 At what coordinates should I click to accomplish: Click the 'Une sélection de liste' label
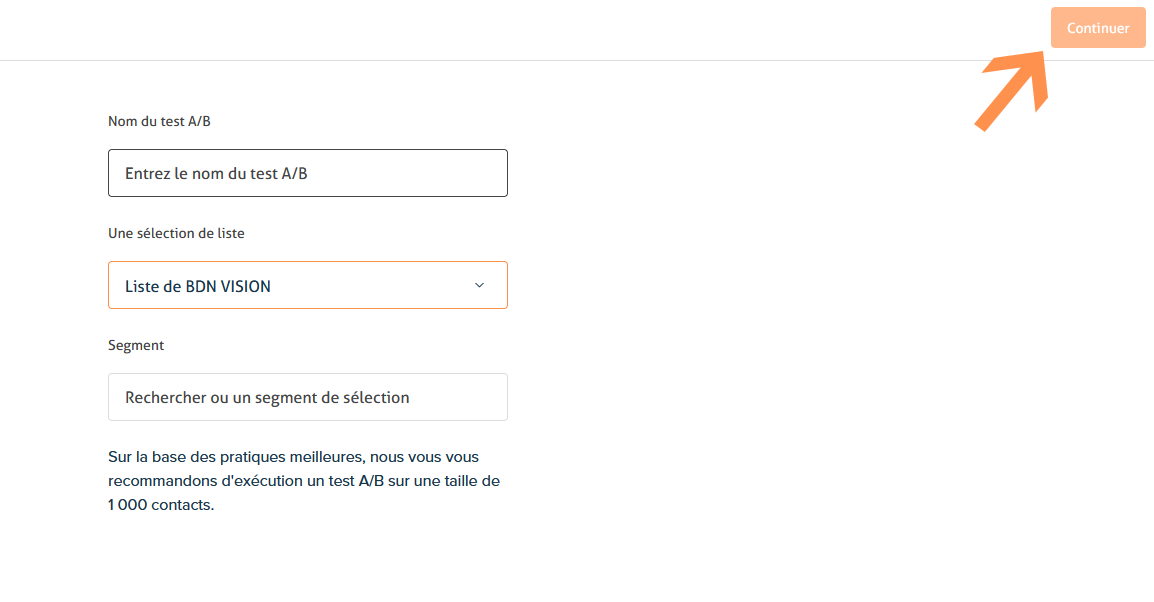[176, 233]
